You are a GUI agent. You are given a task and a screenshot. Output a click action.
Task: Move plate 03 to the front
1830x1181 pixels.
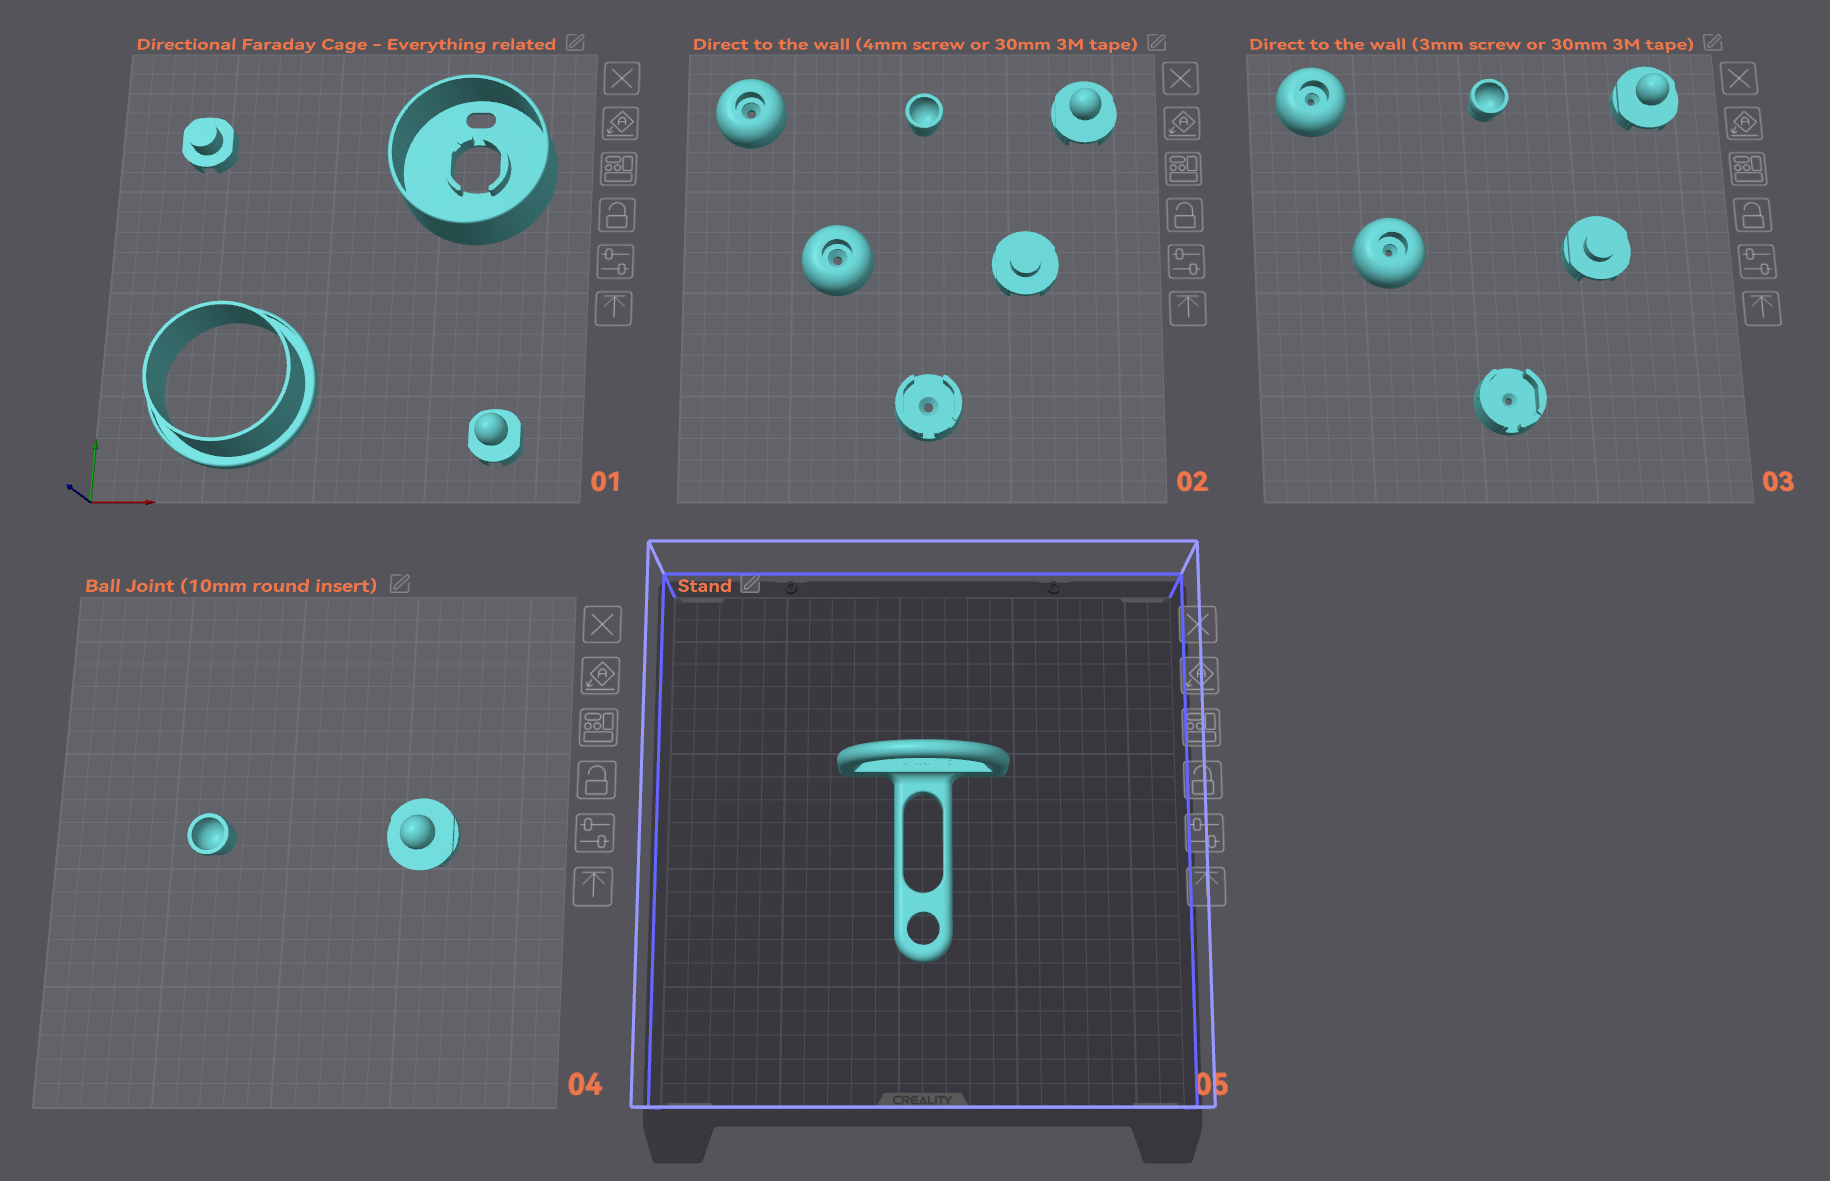pos(1762,308)
